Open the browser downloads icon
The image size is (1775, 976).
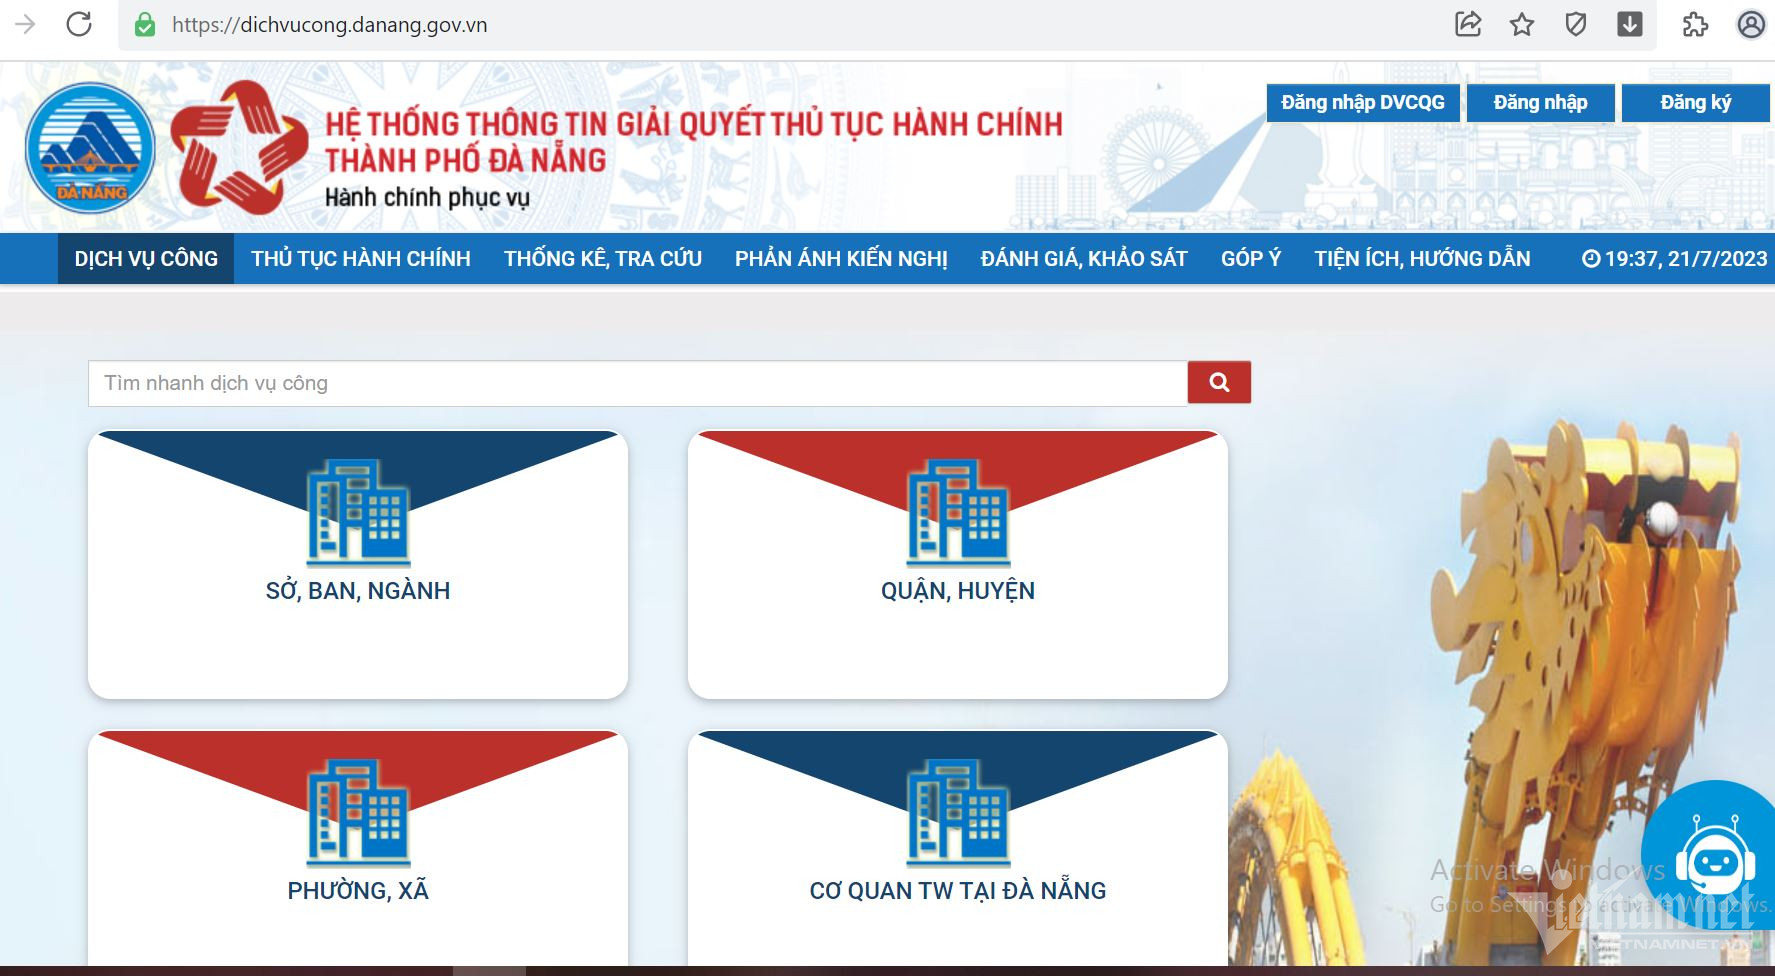coord(1630,24)
